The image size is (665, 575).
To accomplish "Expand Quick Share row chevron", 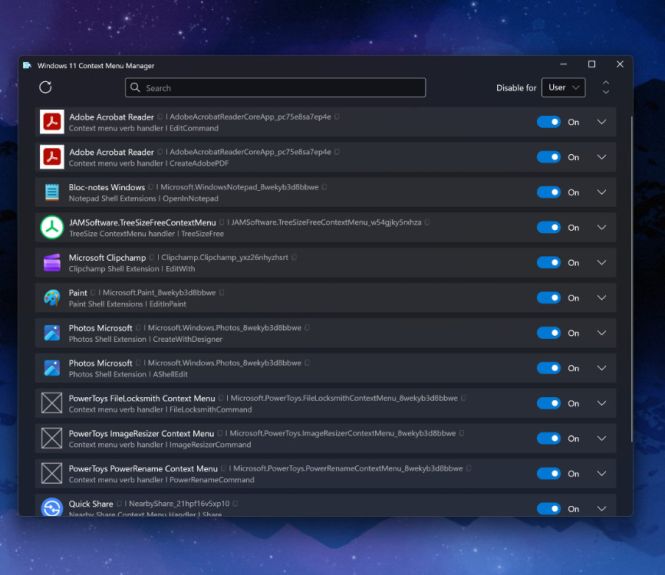I will (x=601, y=508).
